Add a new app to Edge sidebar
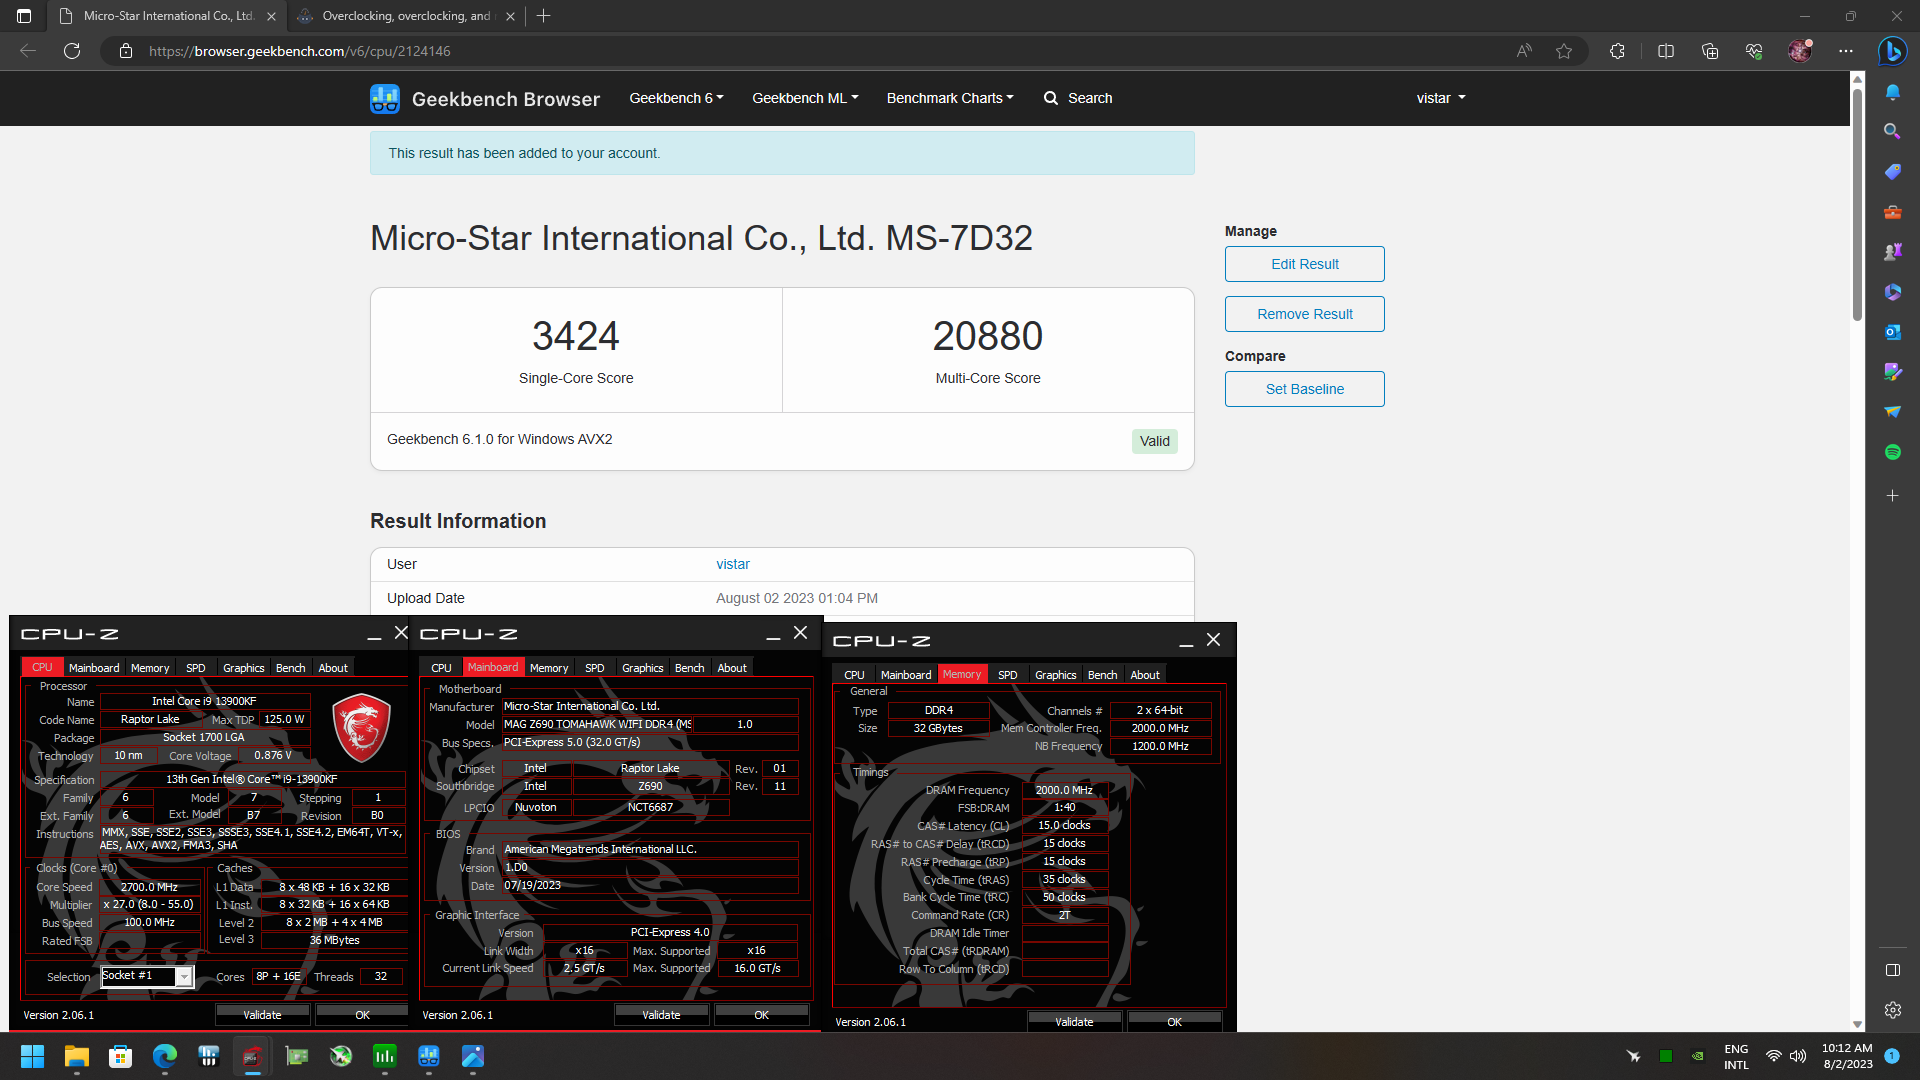 (x=1892, y=496)
